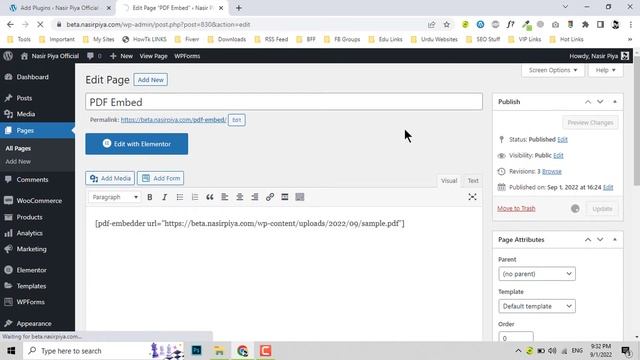Open the Windows Start menu
The width and height of the screenshot is (640, 360).
coord(11,351)
